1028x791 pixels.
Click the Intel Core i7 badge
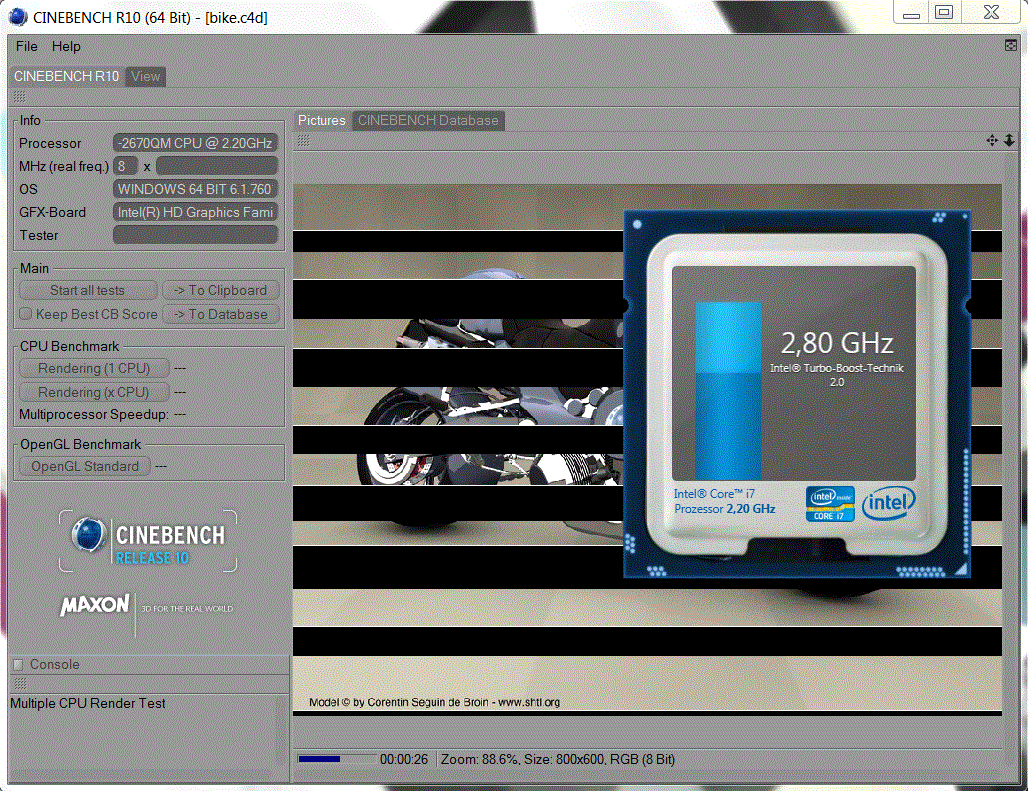click(x=830, y=504)
